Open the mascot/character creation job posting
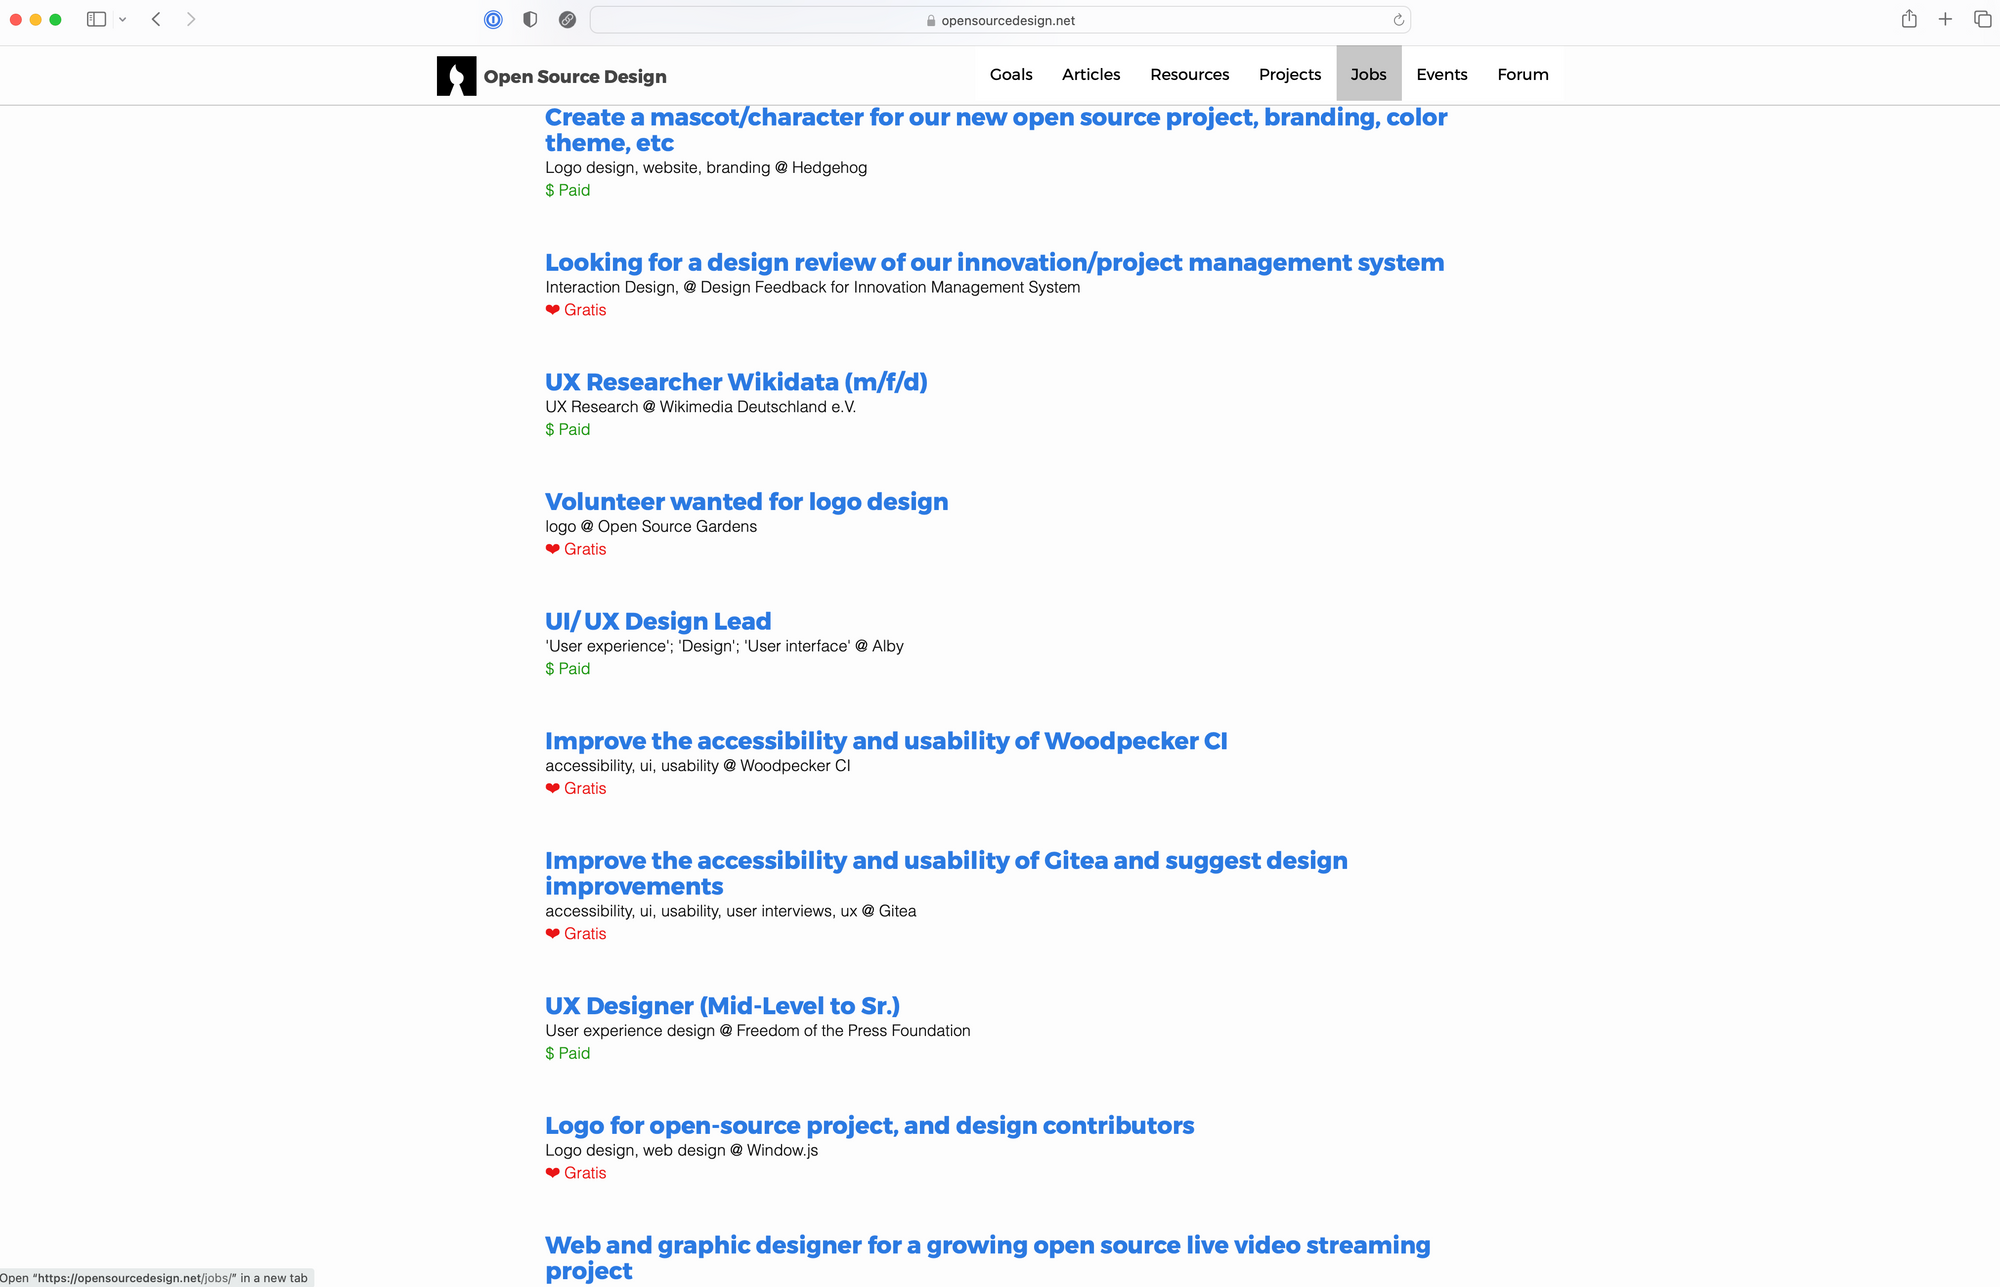The width and height of the screenshot is (2000, 1287). click(996, 130)
